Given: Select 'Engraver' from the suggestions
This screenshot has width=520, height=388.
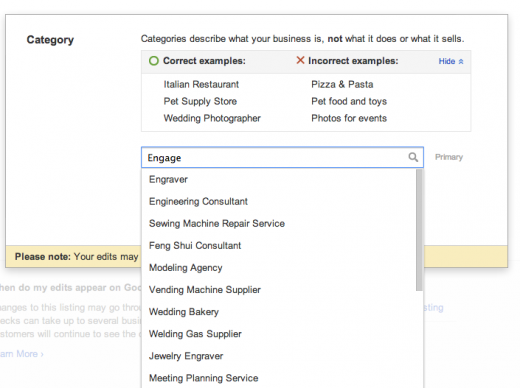Looking at the screenshot, I should pos(282,179).
